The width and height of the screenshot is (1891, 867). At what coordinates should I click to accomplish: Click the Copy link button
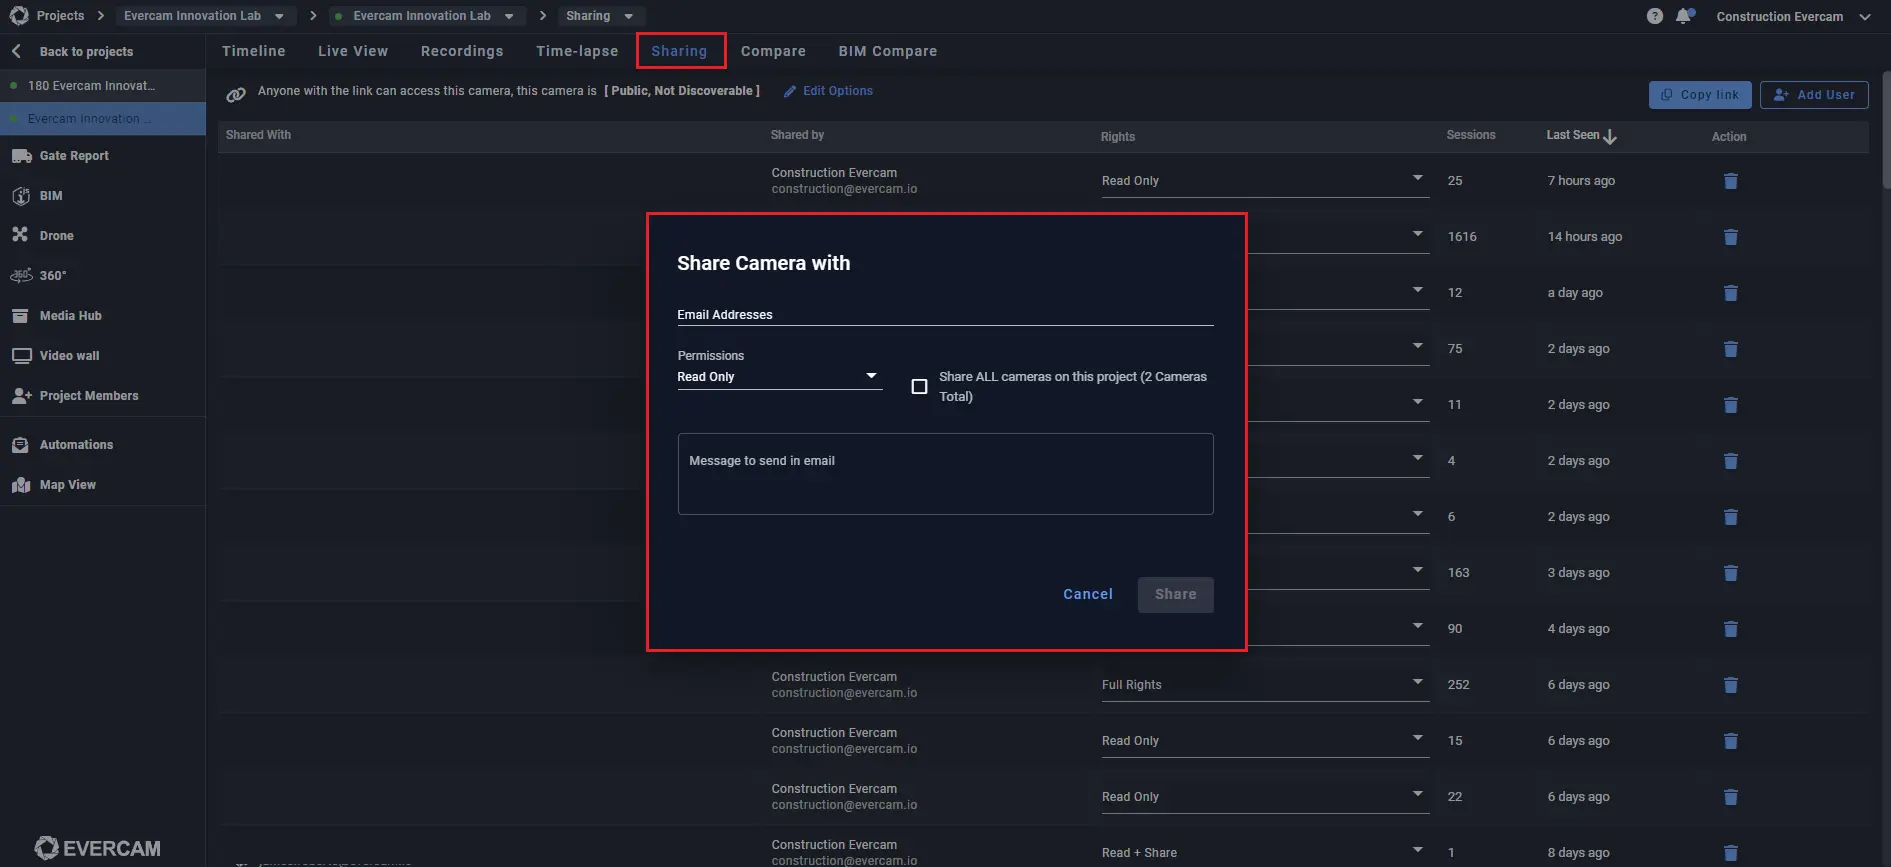tap(1700, 95)
